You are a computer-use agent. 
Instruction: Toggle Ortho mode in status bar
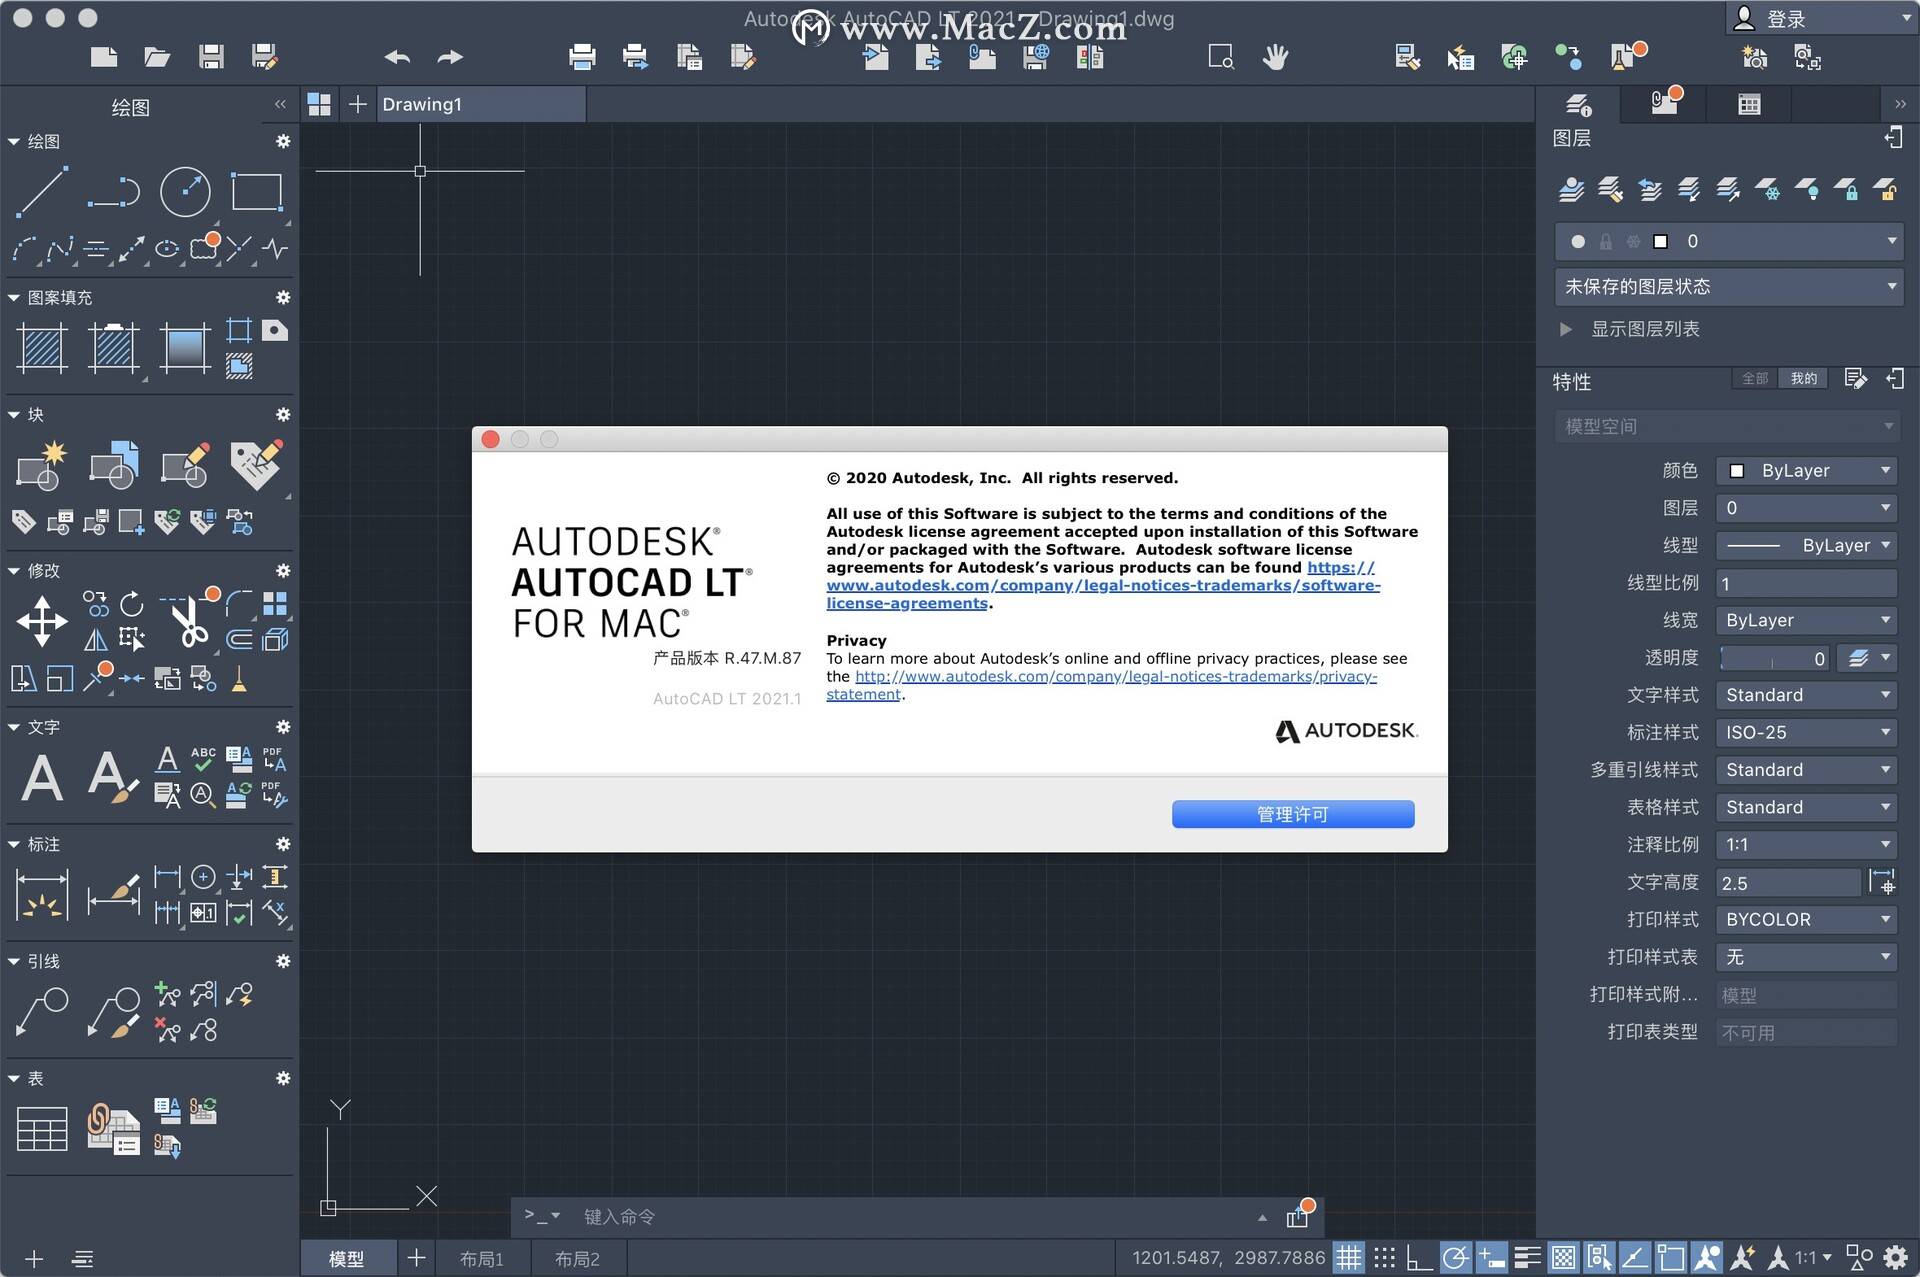[x=1419, y=1257]
